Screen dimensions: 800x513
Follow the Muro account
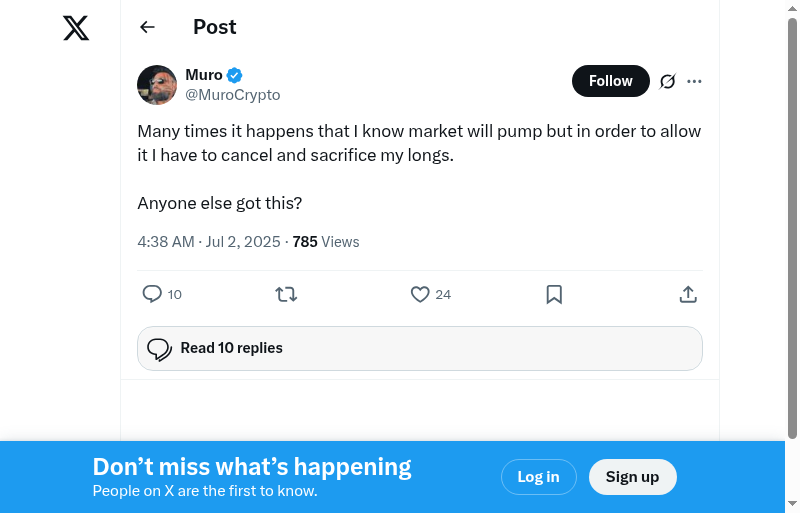(610, 81)
